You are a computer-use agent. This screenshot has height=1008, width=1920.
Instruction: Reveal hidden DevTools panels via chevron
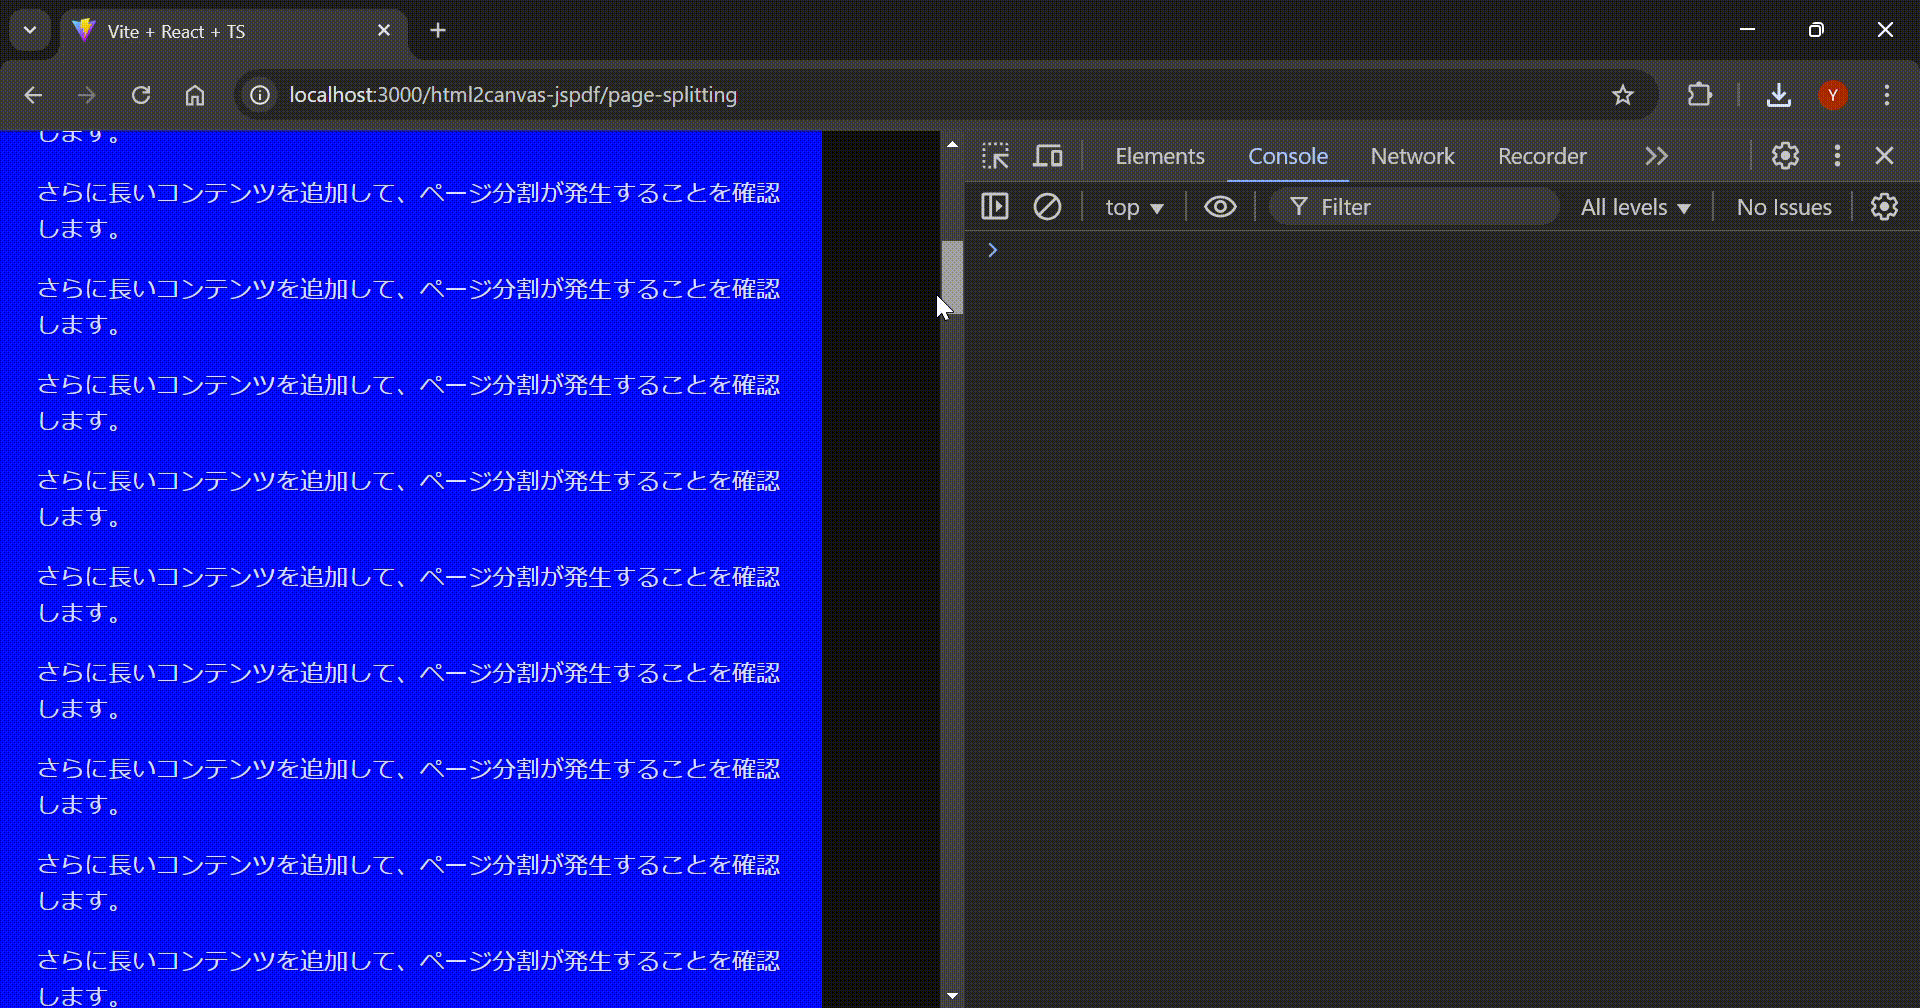(1656, 156)
